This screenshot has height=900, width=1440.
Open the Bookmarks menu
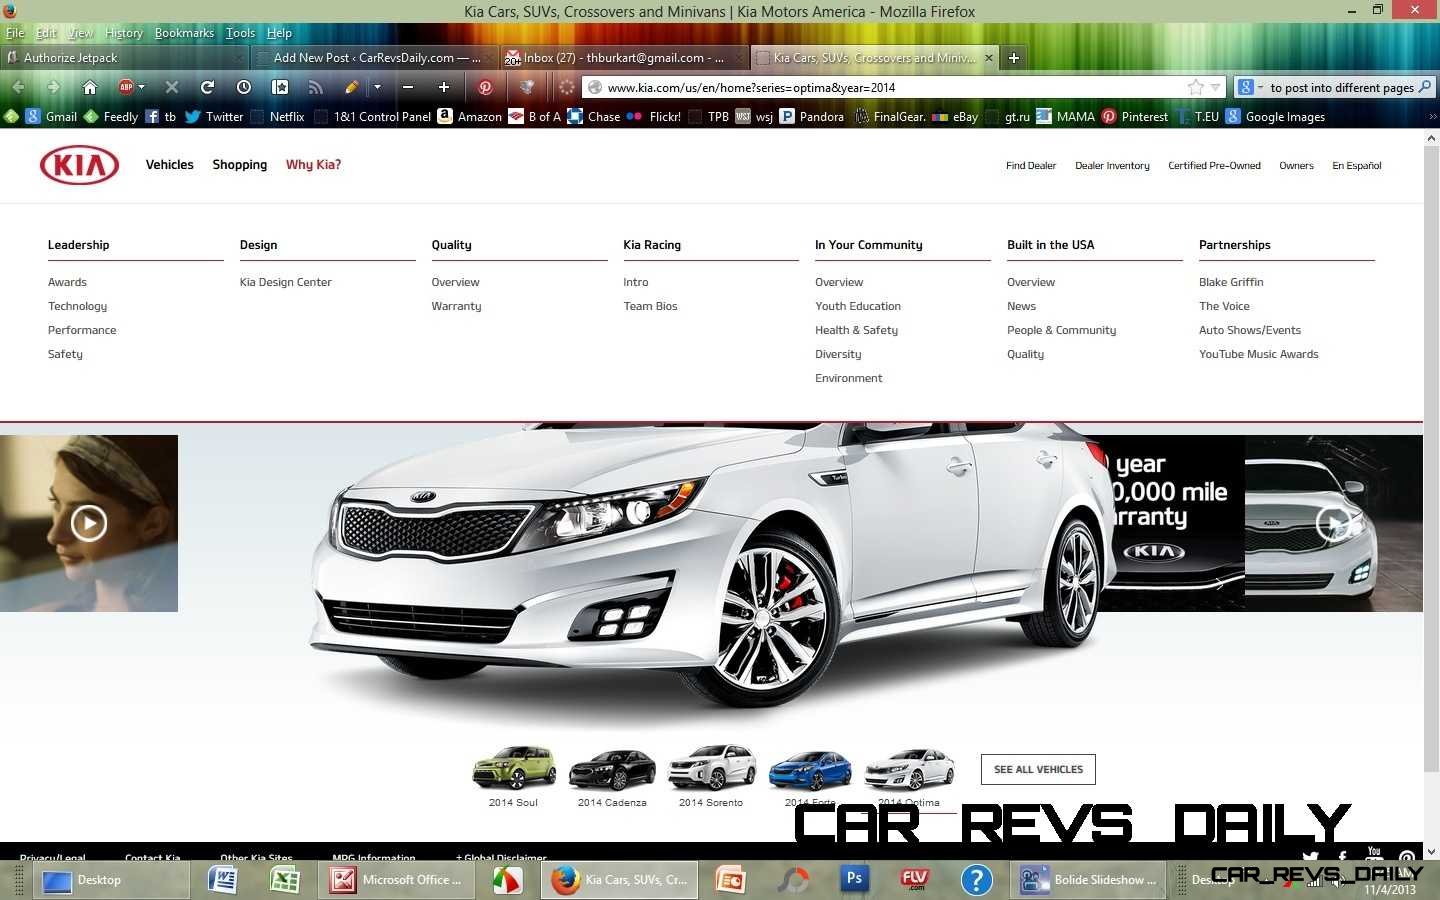(x=184, y=33)
